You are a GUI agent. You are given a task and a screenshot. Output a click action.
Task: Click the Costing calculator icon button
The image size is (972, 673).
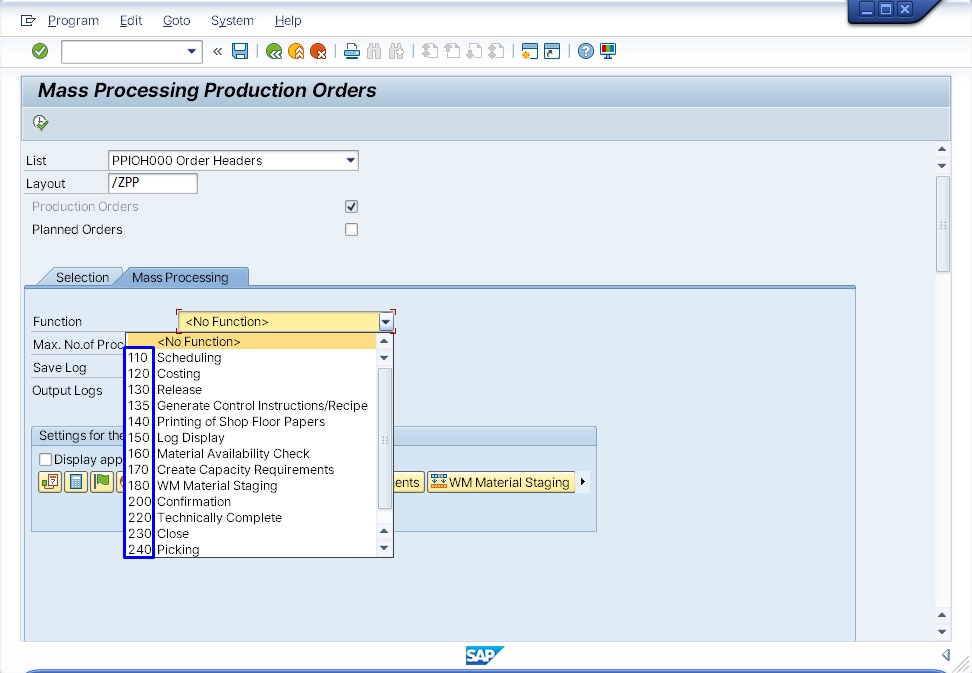pyautogui.click(x=76, y=482)
